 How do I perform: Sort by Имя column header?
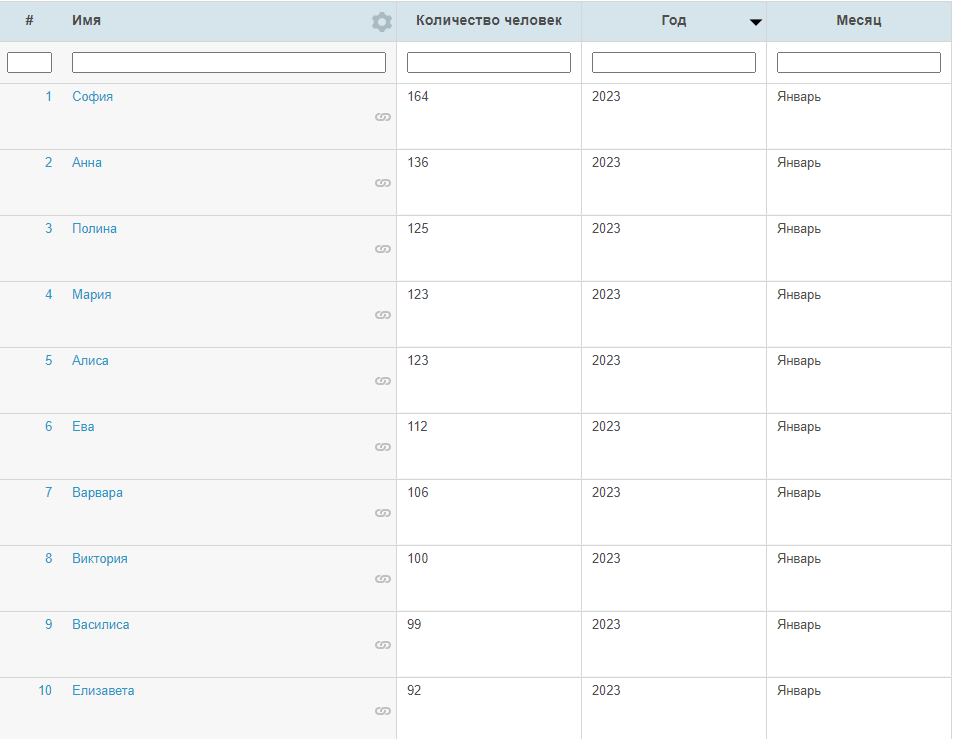tap(87, 21)
